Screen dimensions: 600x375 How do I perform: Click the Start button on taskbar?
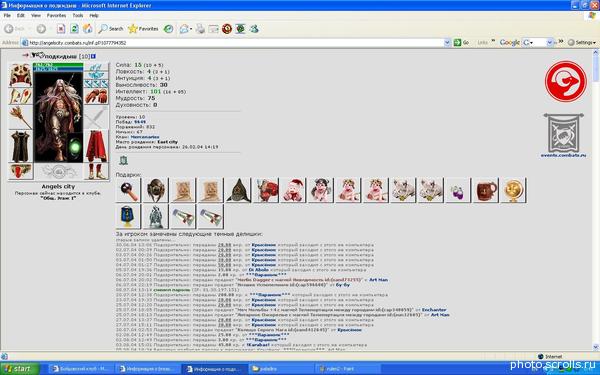(20, 368)
